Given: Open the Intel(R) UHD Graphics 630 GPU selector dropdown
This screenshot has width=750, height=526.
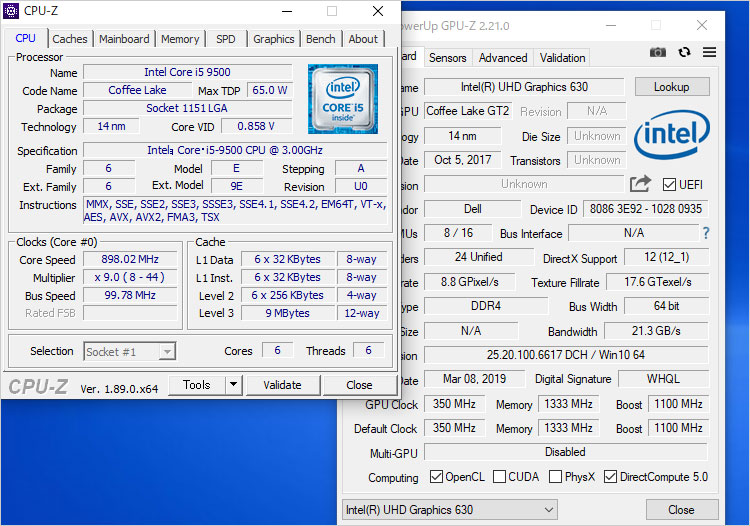Looking at the screenshot, I should pyautogui.click(x=450, y=510).
